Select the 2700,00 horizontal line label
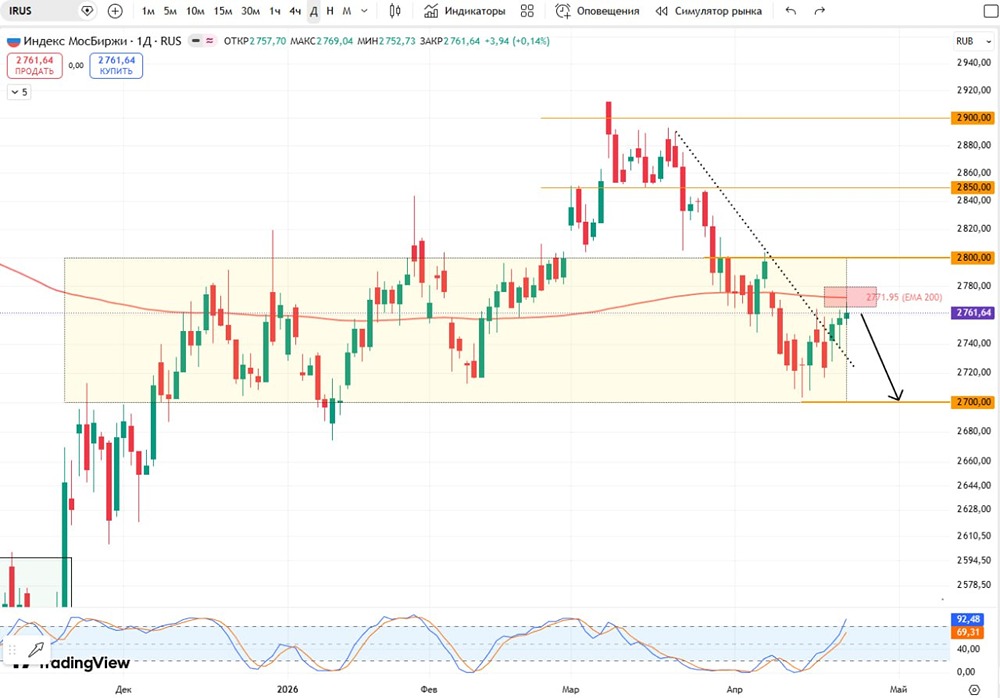 pos(972,402)
